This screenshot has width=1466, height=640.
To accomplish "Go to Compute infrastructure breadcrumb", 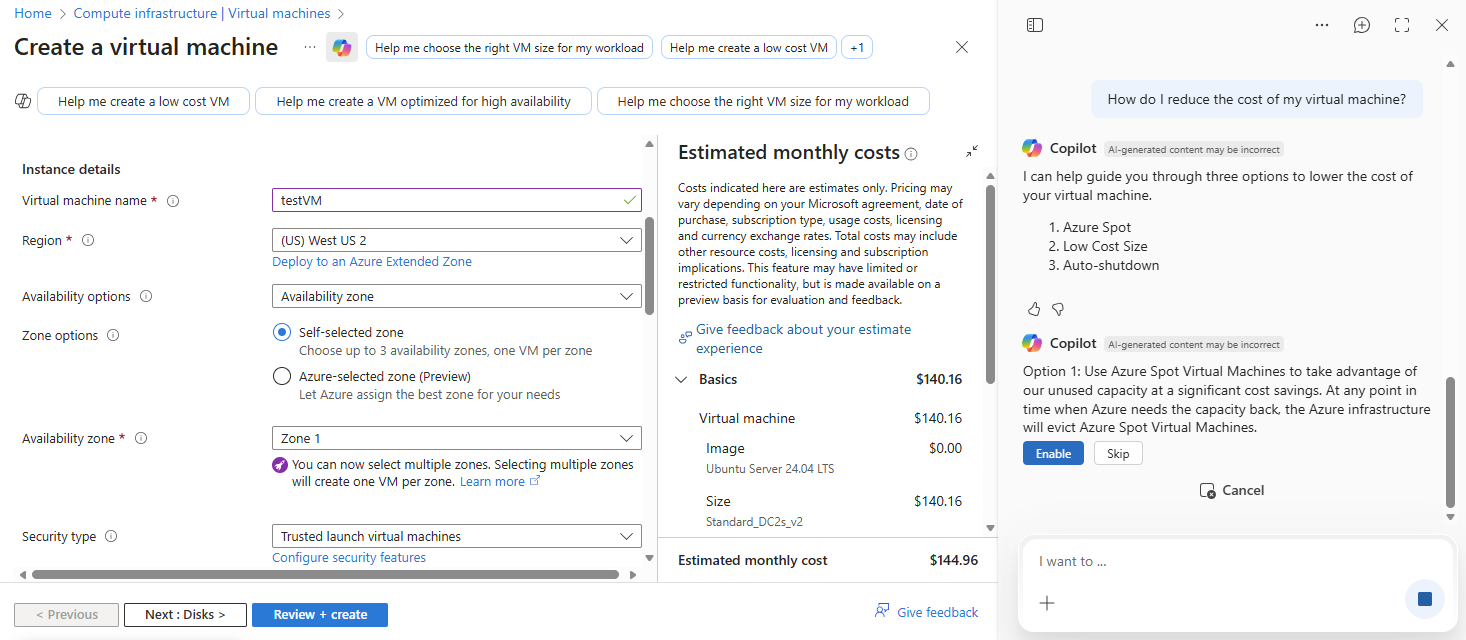I will tap(202, 14).
